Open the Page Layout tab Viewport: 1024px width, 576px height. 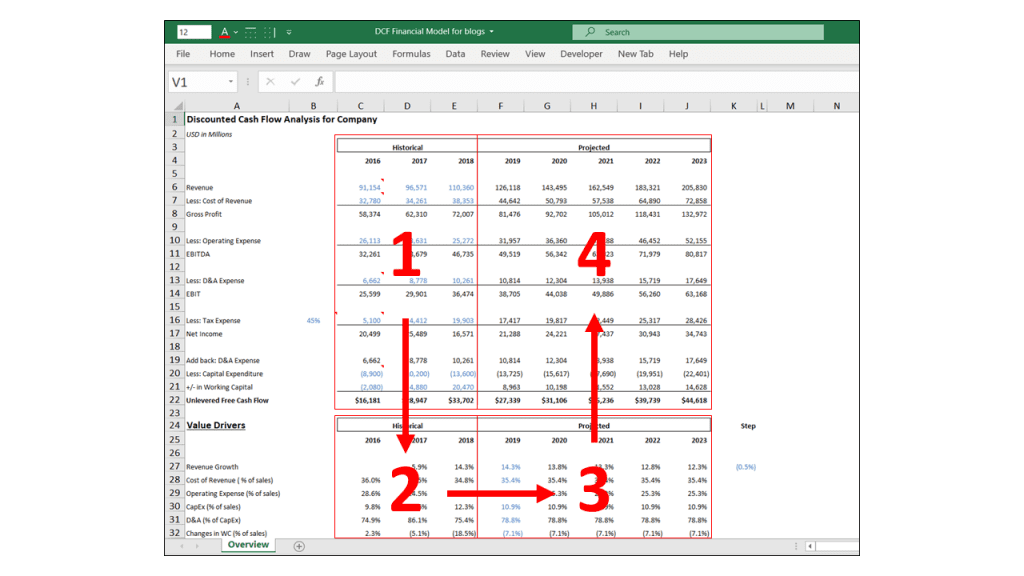351,54
